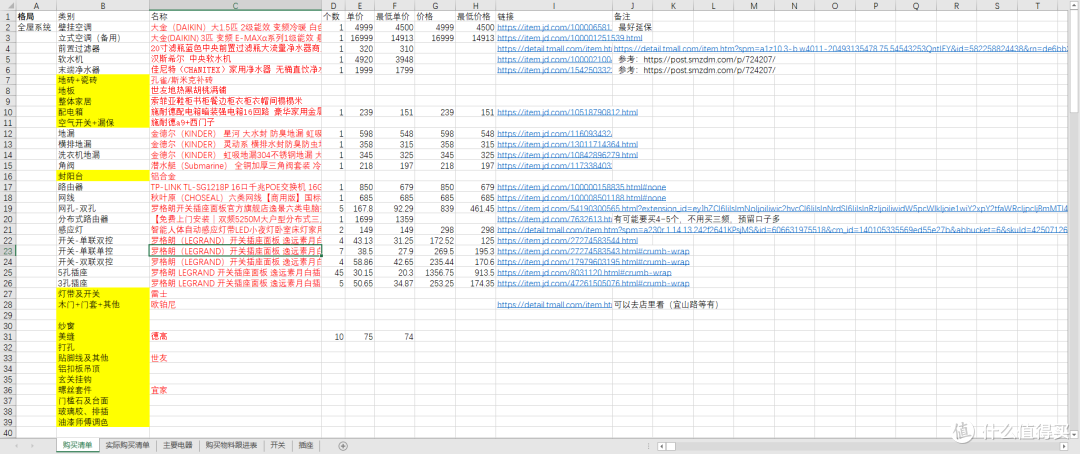The width and height of the screenshot is (1080, 454).
Task: Select row 40 header
Action: 8,433
